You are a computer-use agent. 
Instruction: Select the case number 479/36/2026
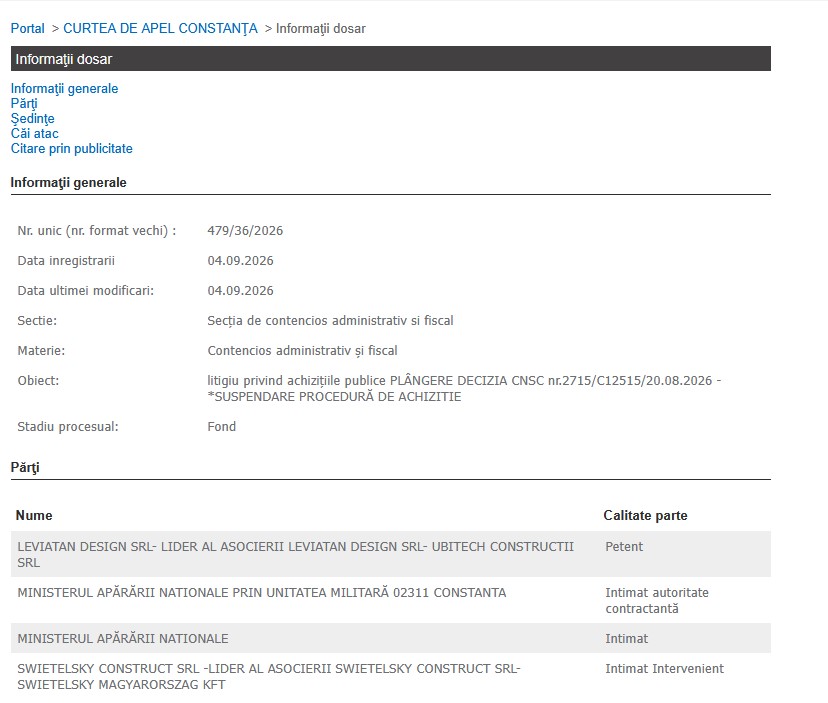pos(245,231)
